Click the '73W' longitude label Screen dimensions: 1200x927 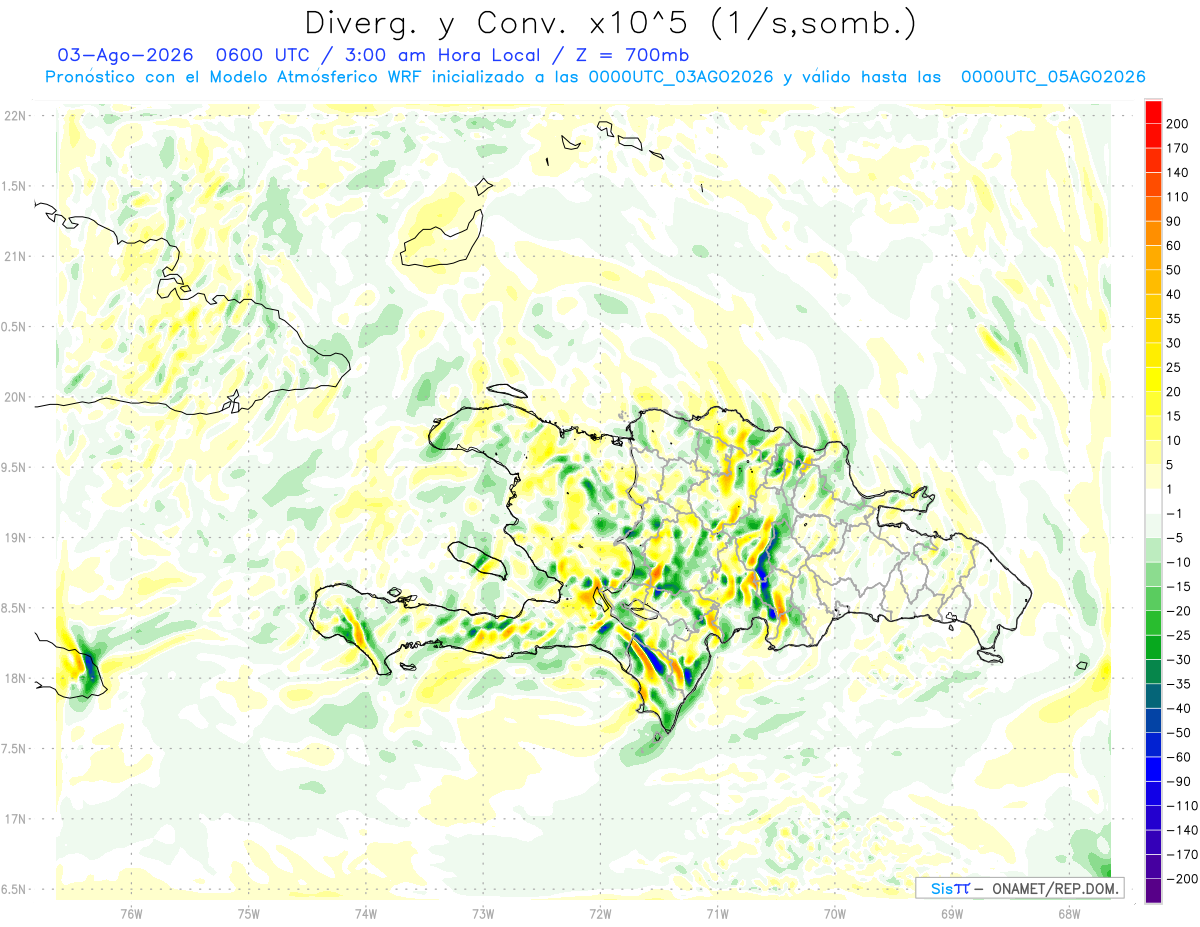coord(483,914)
